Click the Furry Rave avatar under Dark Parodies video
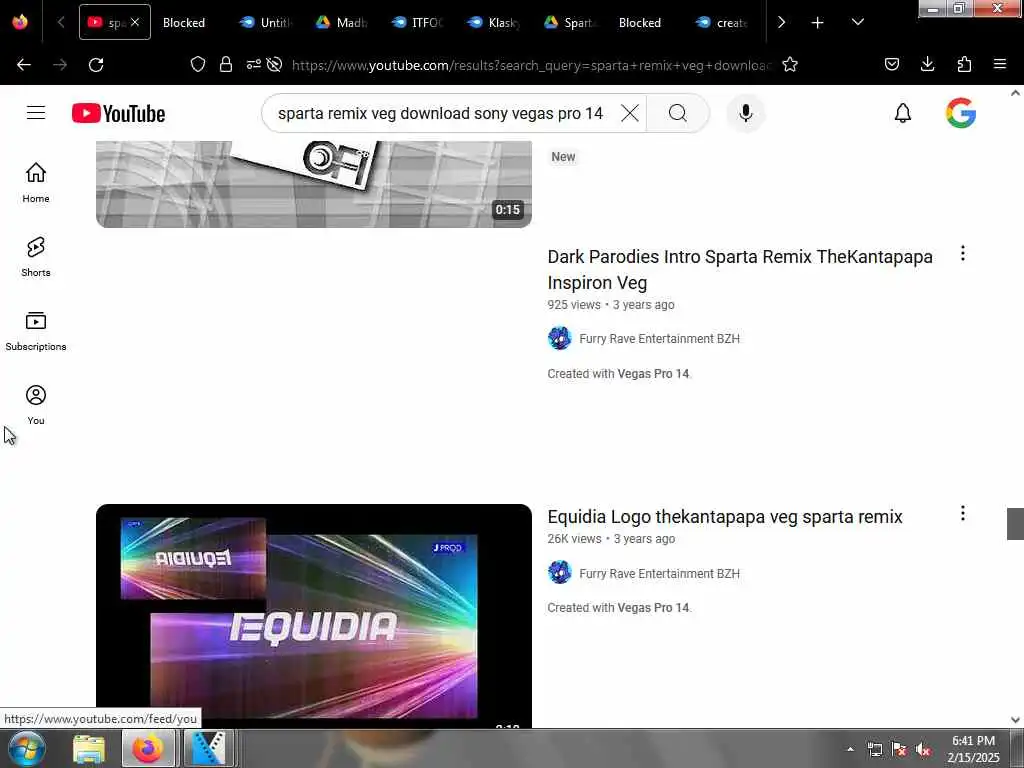This screenshot has height=768, width=1024. (x=560, y=338)
